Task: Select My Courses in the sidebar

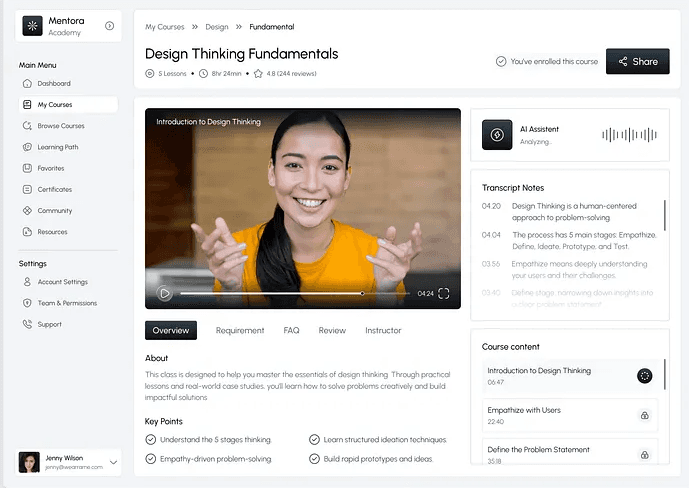Action: point(68,105)
